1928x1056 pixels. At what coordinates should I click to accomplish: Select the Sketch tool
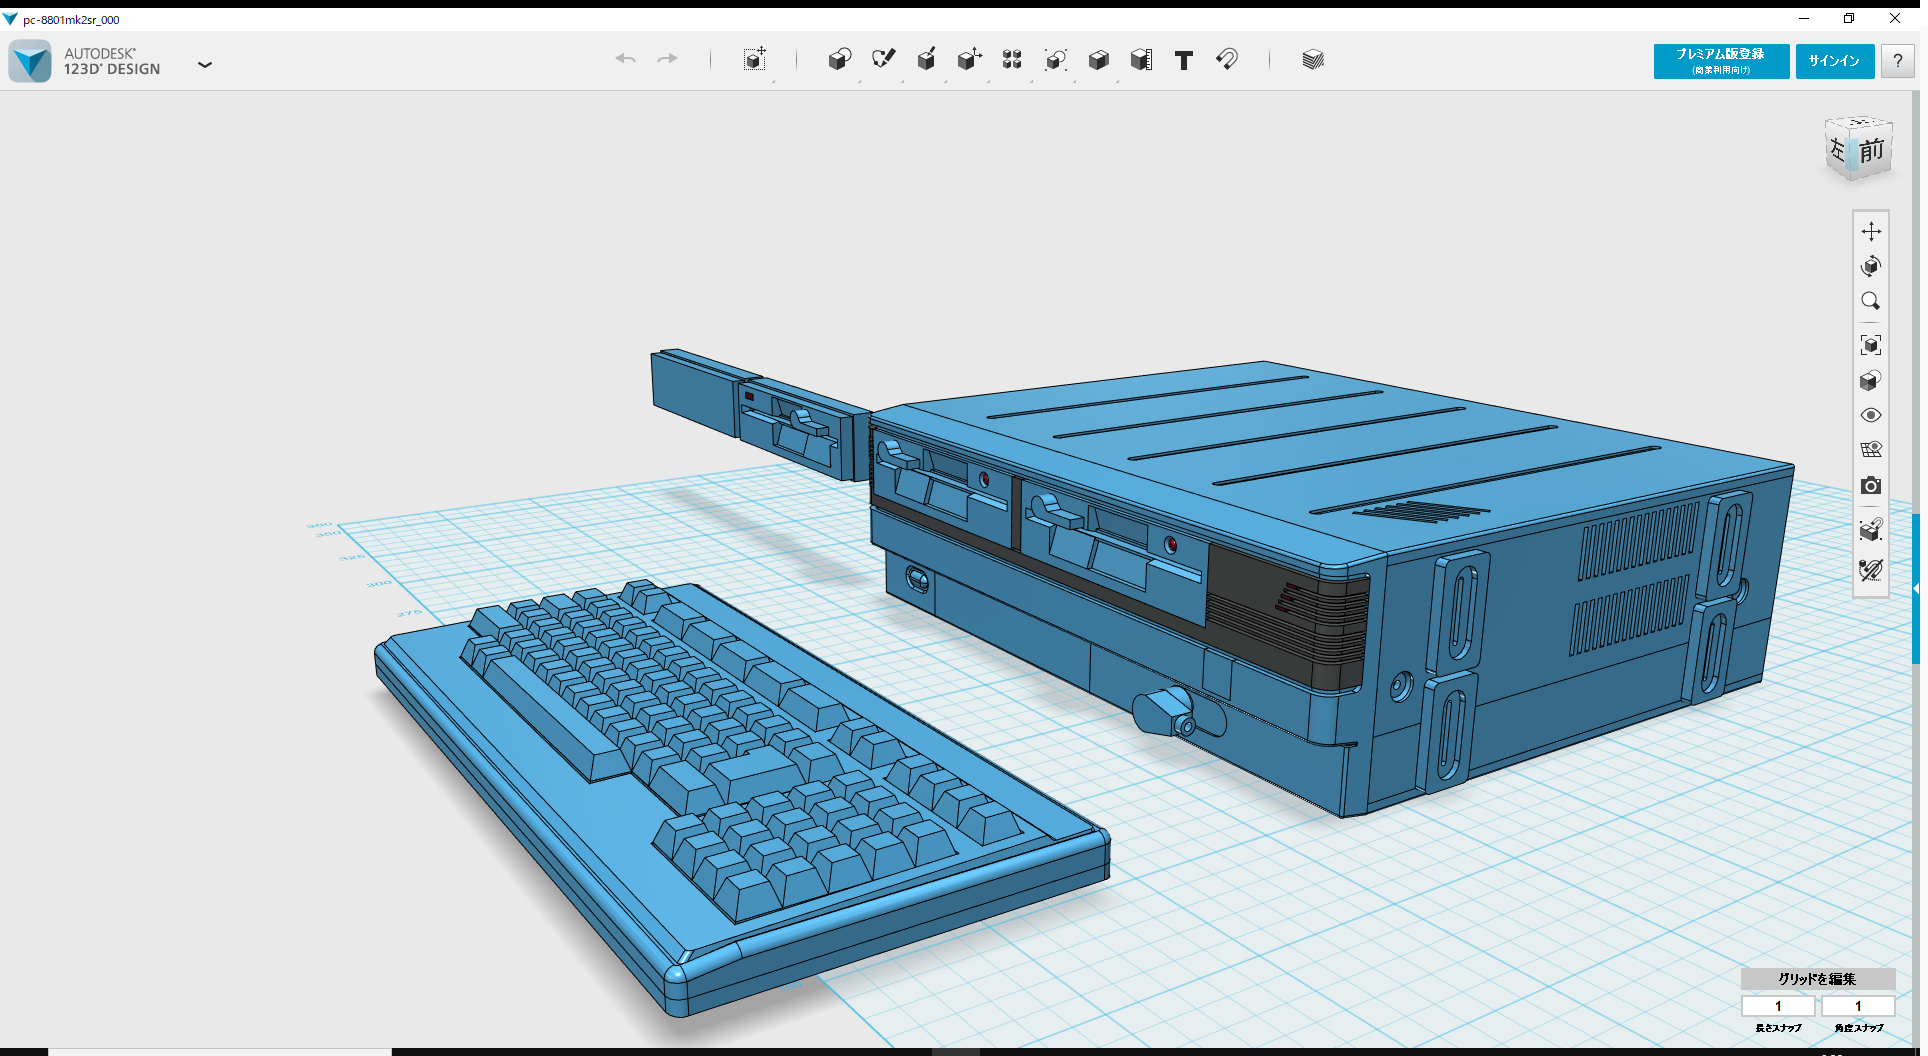click(x=884, y=60)
